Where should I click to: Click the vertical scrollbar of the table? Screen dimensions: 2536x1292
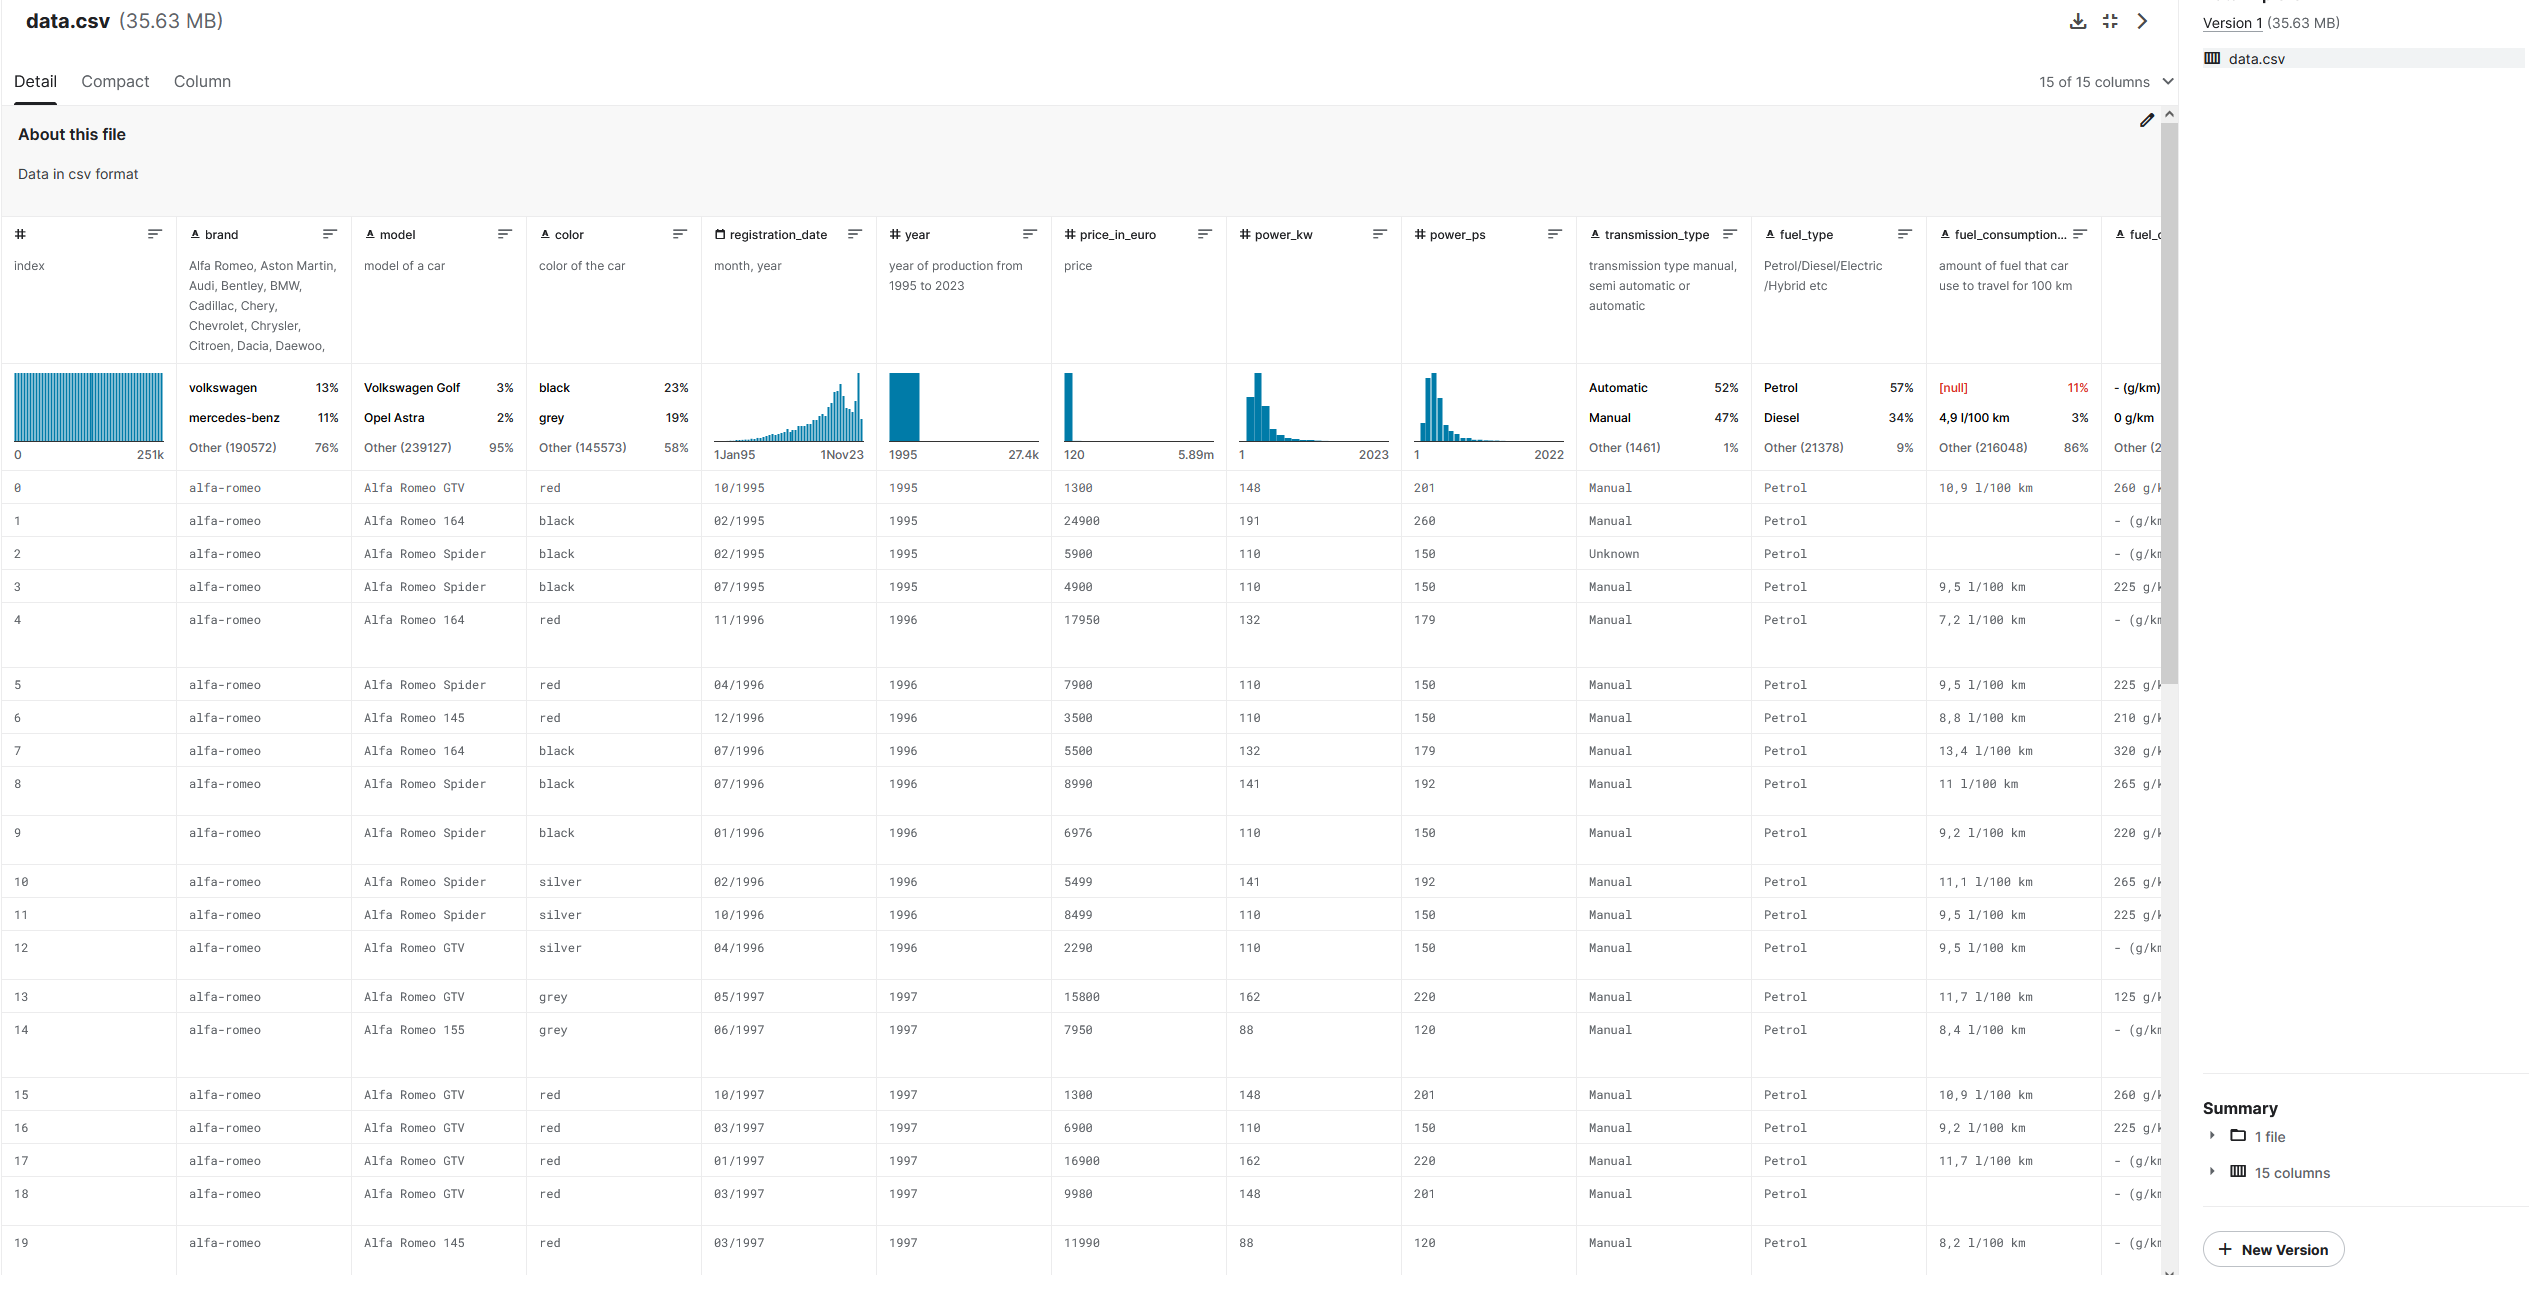click(2168, 400)
